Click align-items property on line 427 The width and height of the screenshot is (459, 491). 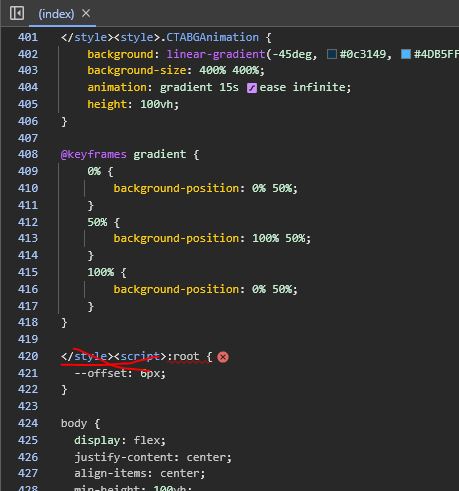coord(110,473)
